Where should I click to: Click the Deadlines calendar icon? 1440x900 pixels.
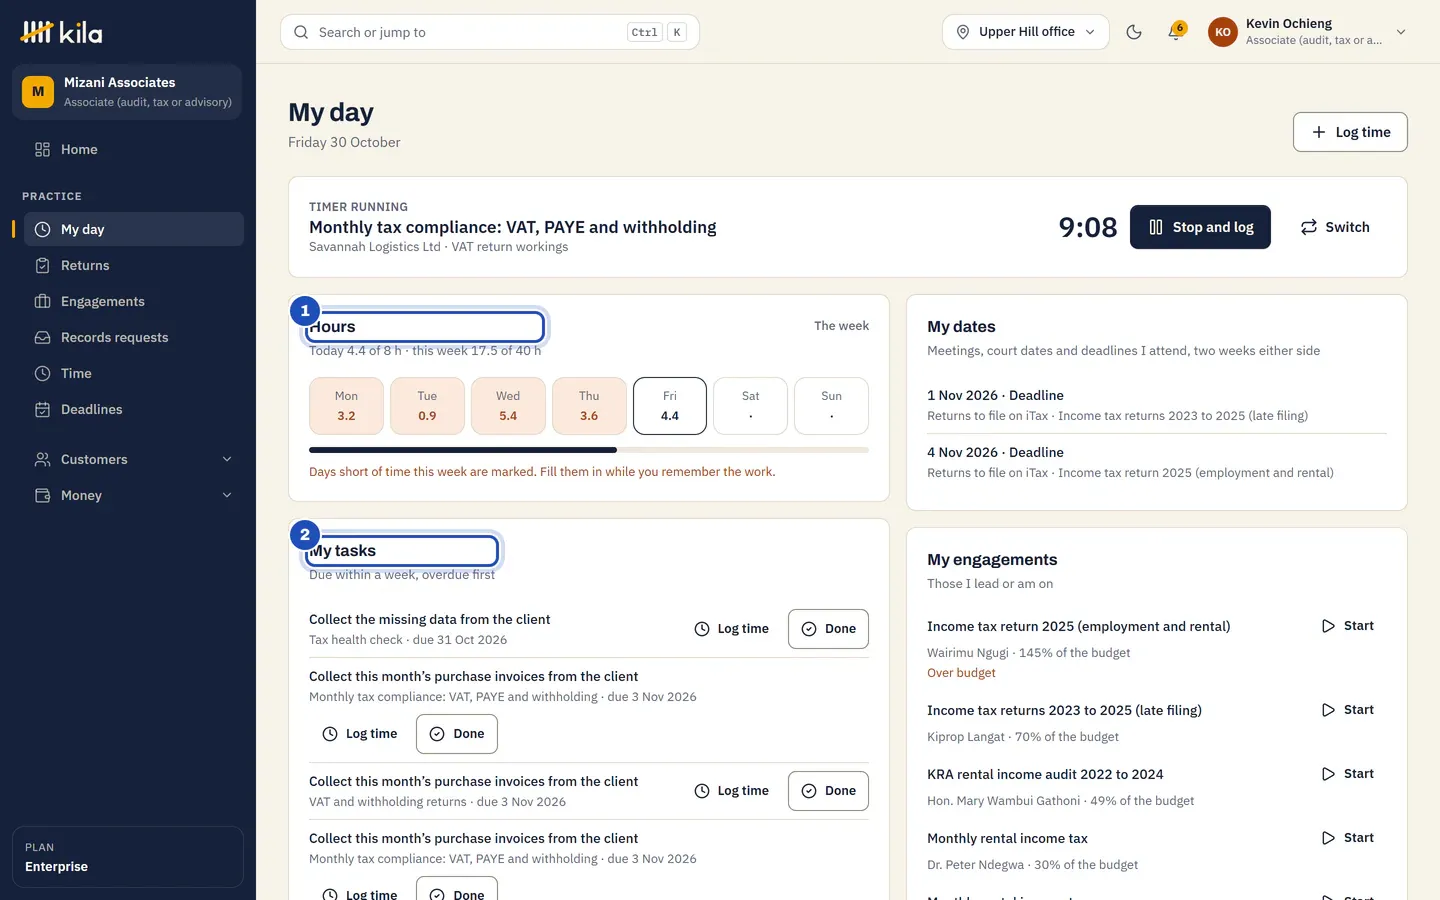tap(42, 409)
